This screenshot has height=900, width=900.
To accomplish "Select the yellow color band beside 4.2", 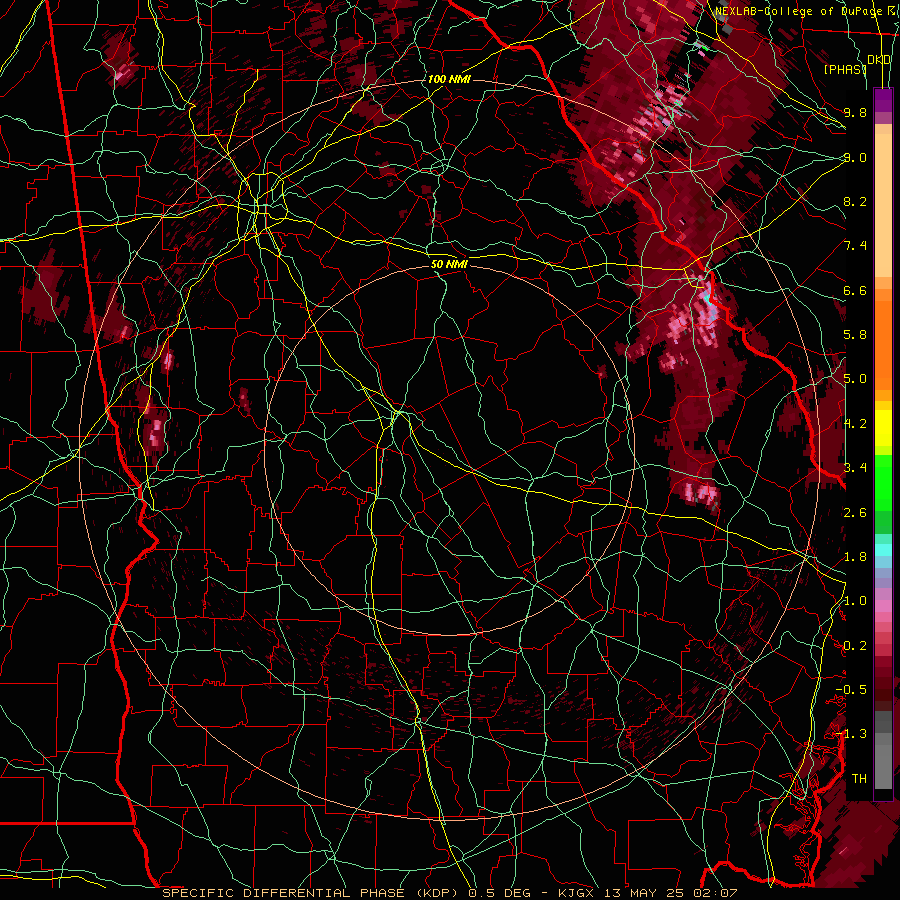I will pyautogui.click(x=883, y=428).
